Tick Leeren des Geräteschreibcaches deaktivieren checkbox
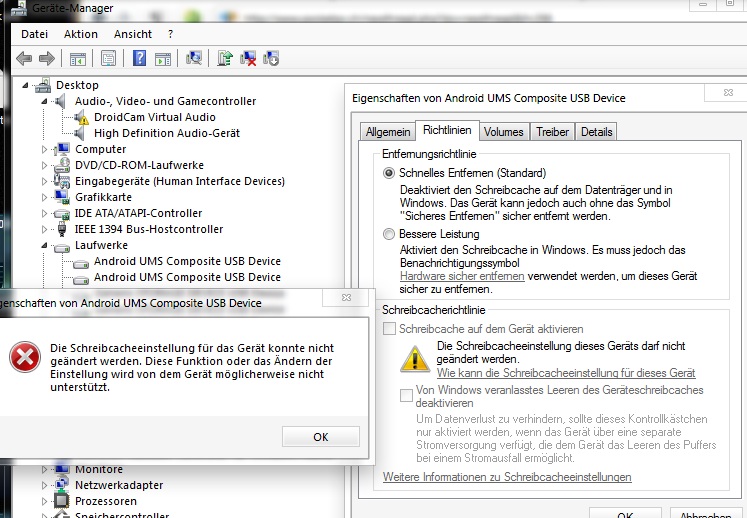The image size is (747, 518). click(406, 396)
